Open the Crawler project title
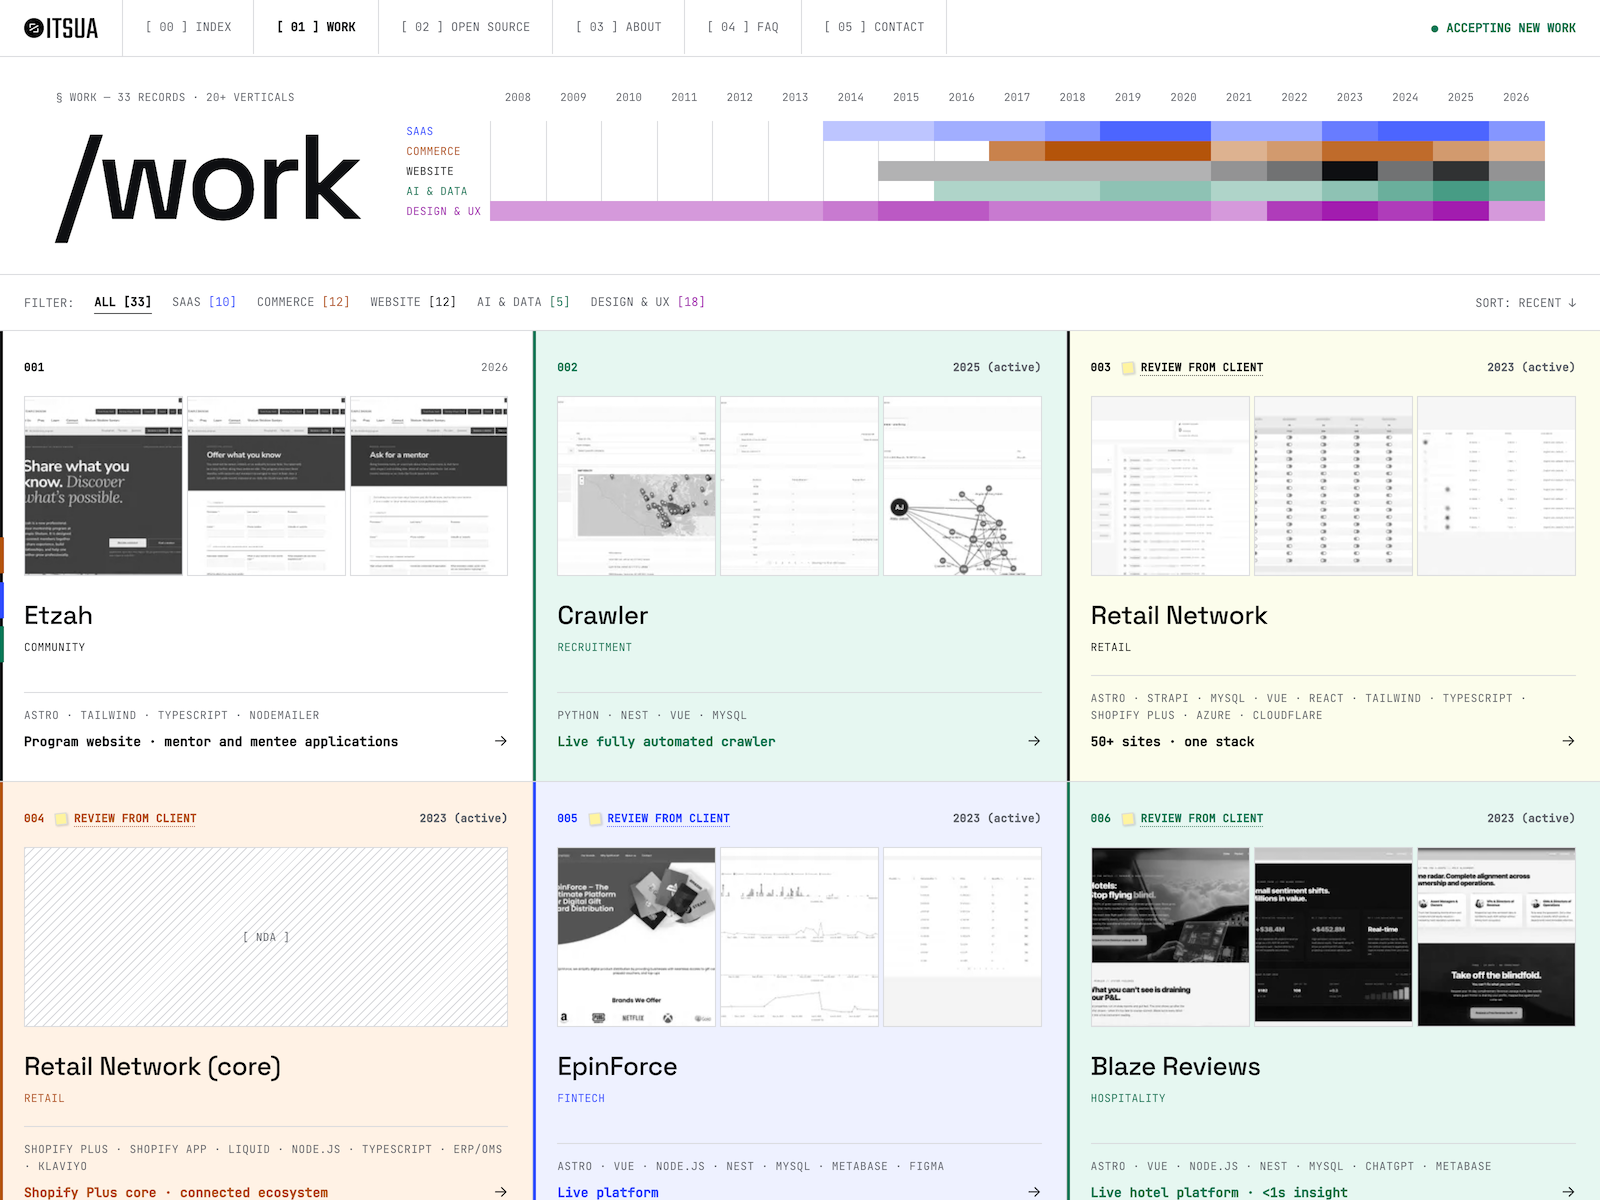 [x=603, y=615]
